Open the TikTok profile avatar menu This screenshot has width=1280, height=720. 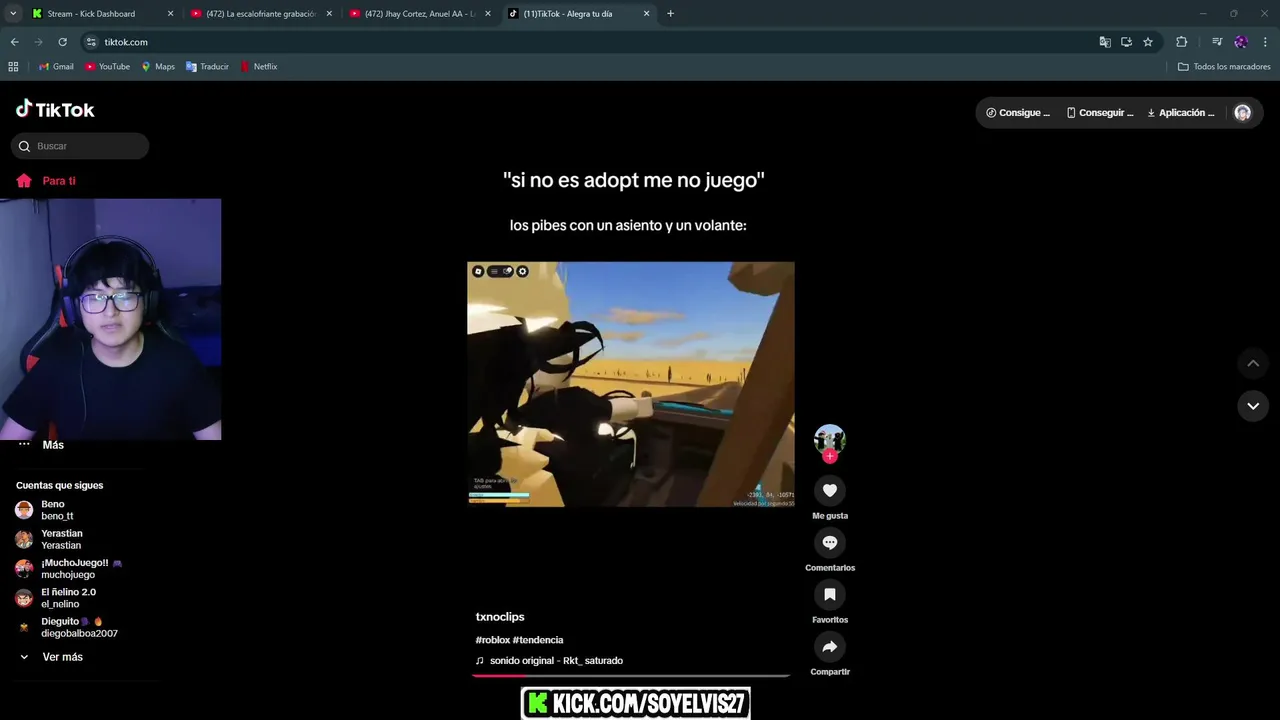pyautogui.click(x=1242, y=113)
